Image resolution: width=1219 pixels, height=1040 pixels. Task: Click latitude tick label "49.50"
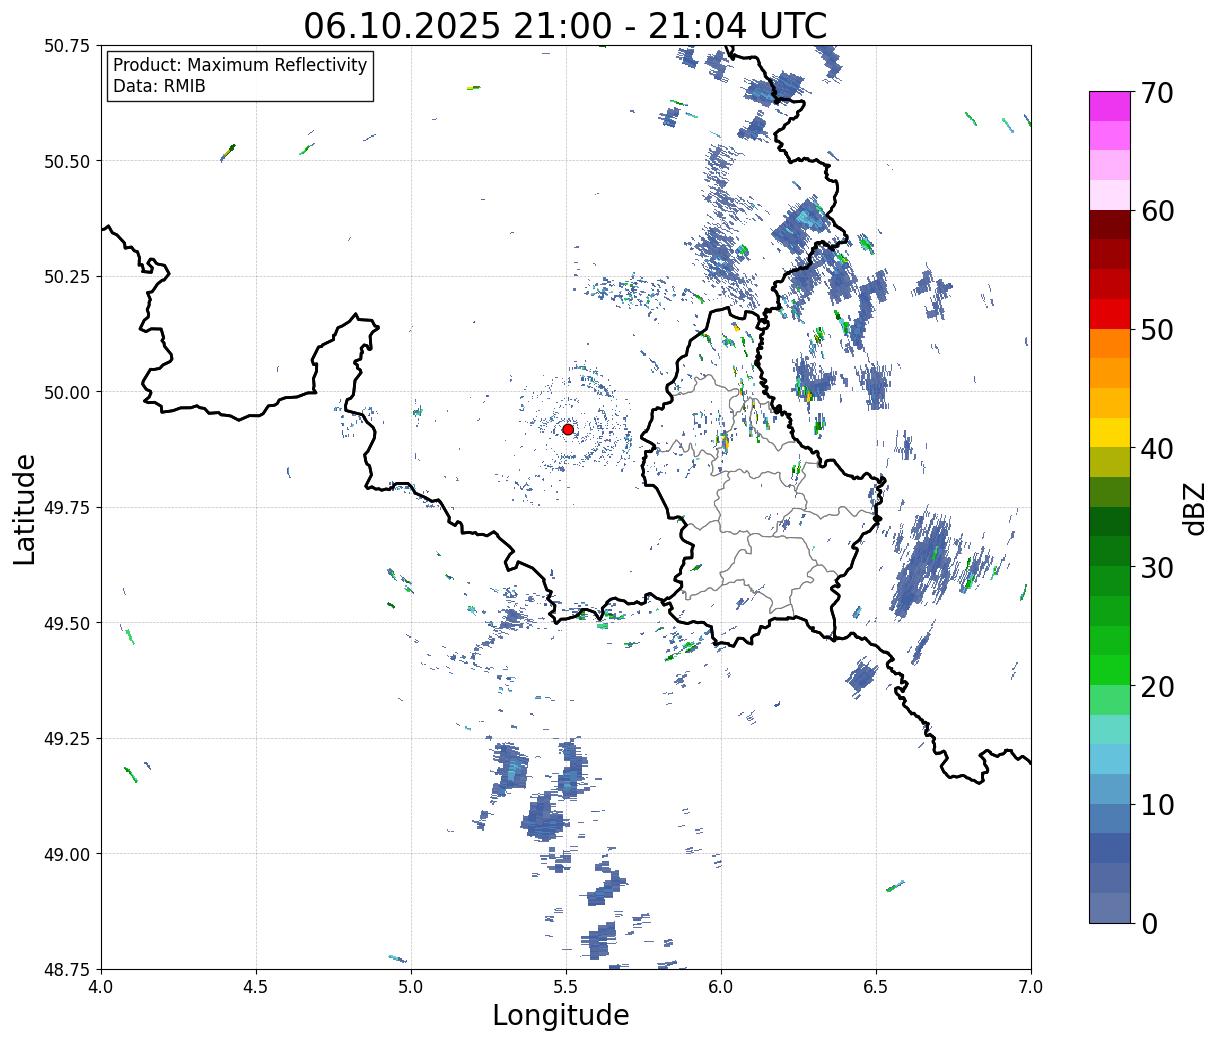point(66,623)
